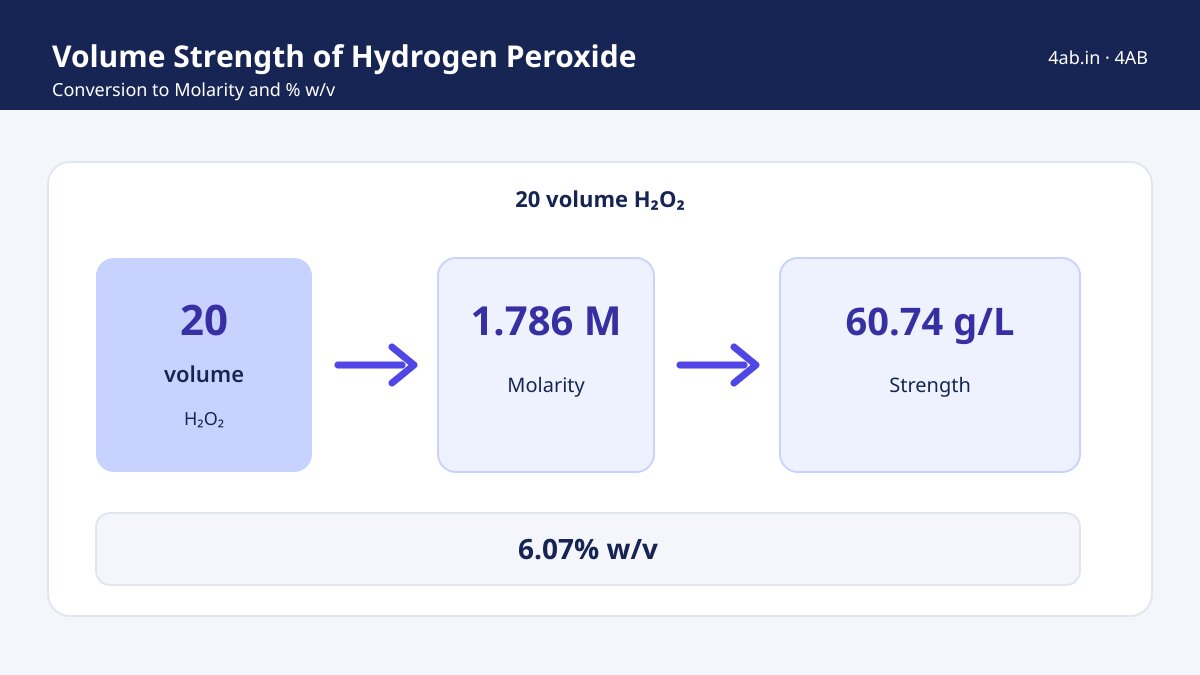Click the '1.786 M' value
The image size is (1200, 675).
(546, 321)
